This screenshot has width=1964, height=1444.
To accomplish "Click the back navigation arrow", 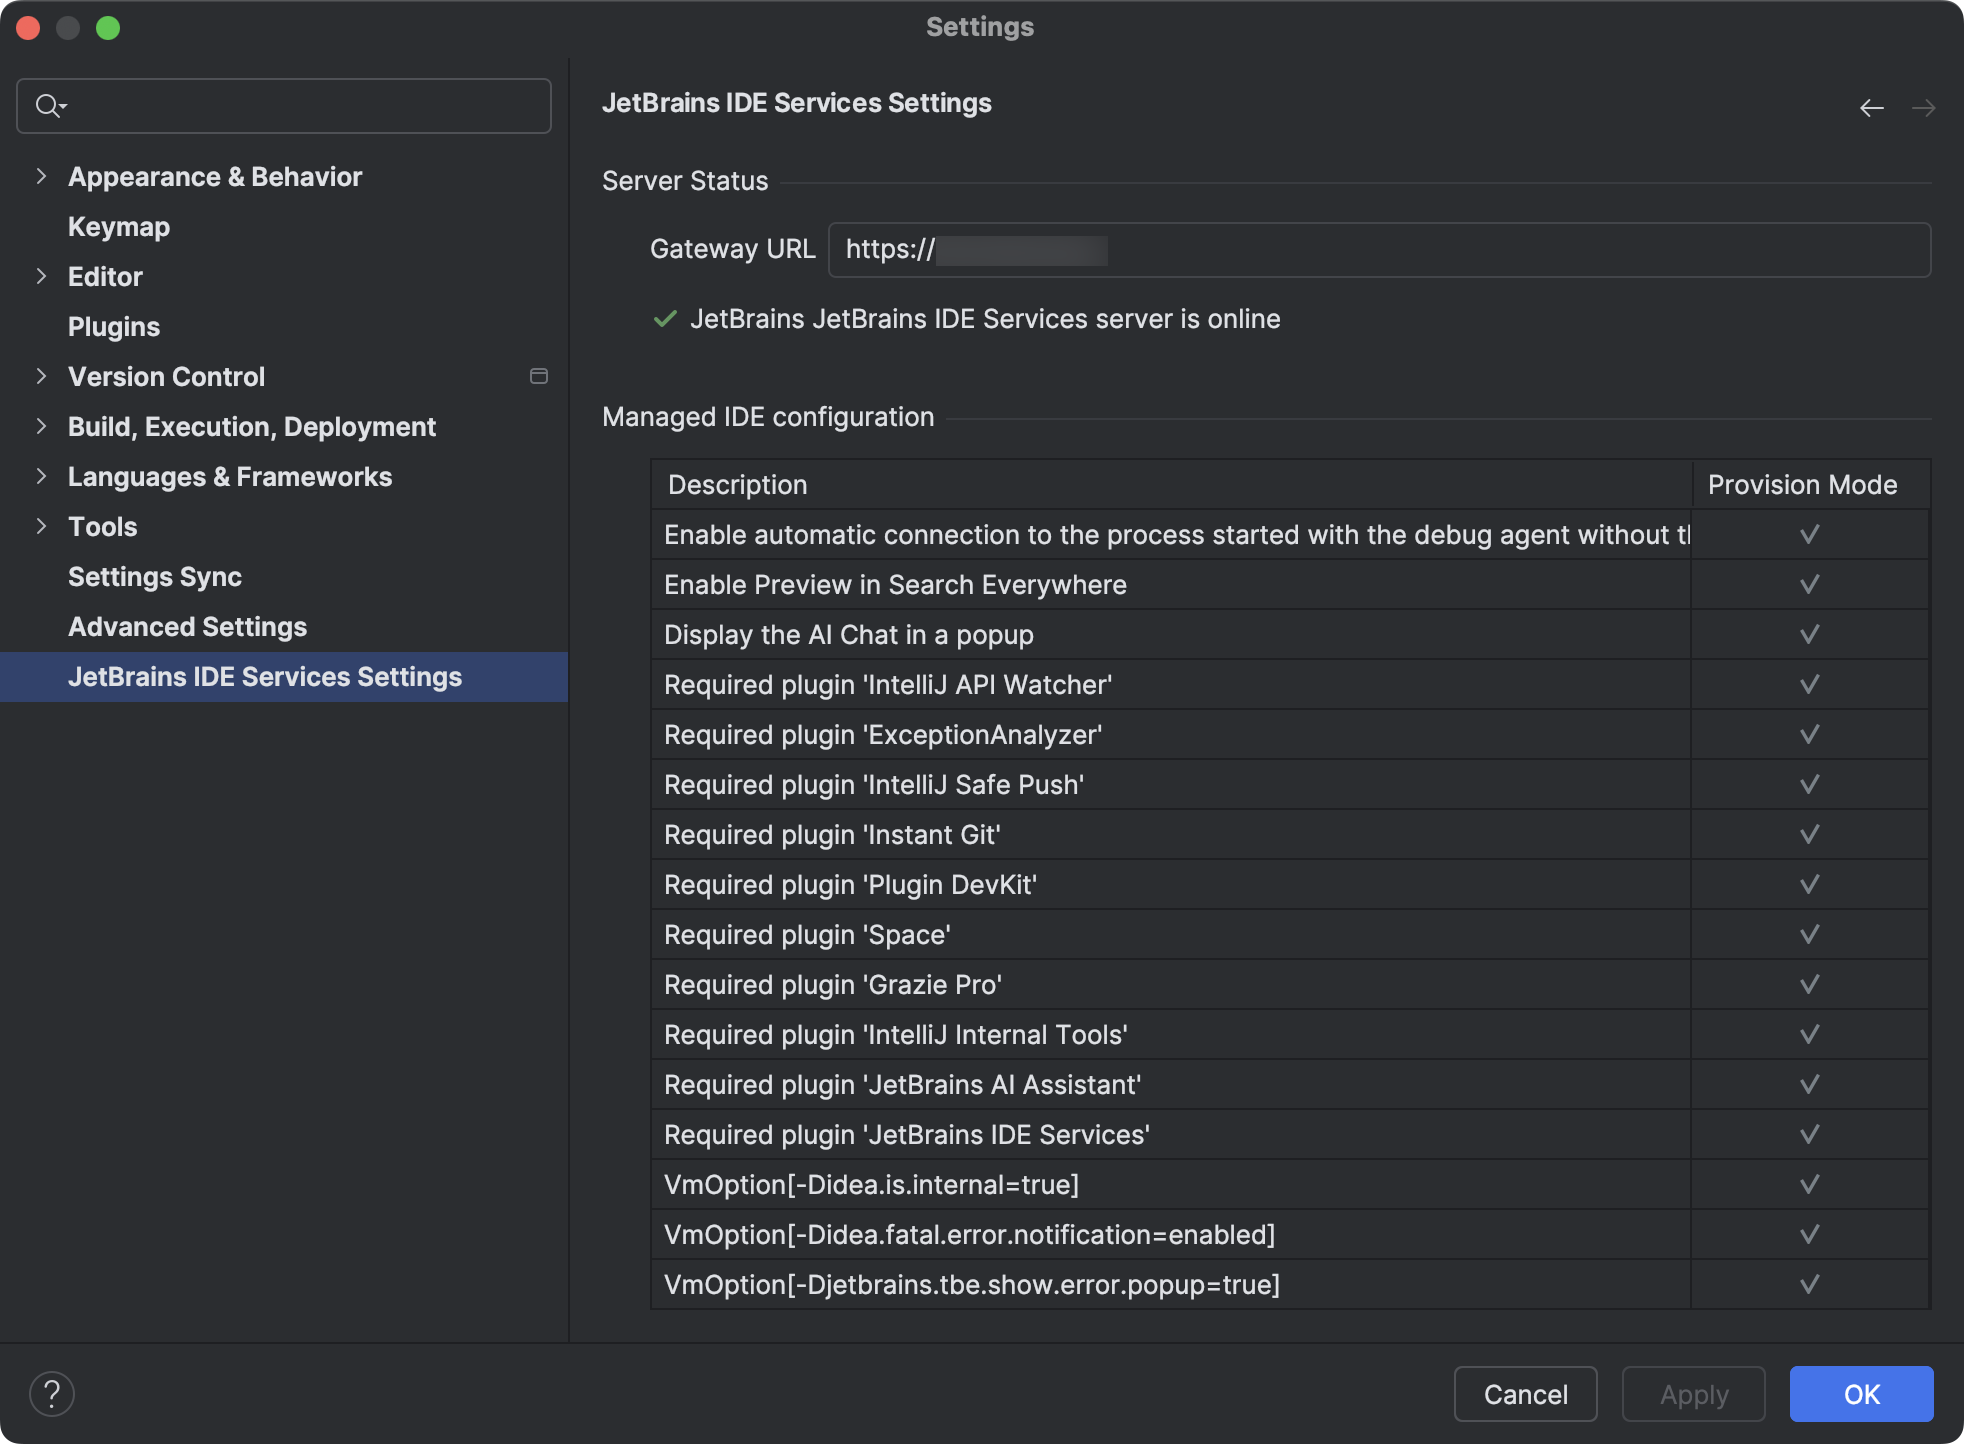I will [1872, 106].
